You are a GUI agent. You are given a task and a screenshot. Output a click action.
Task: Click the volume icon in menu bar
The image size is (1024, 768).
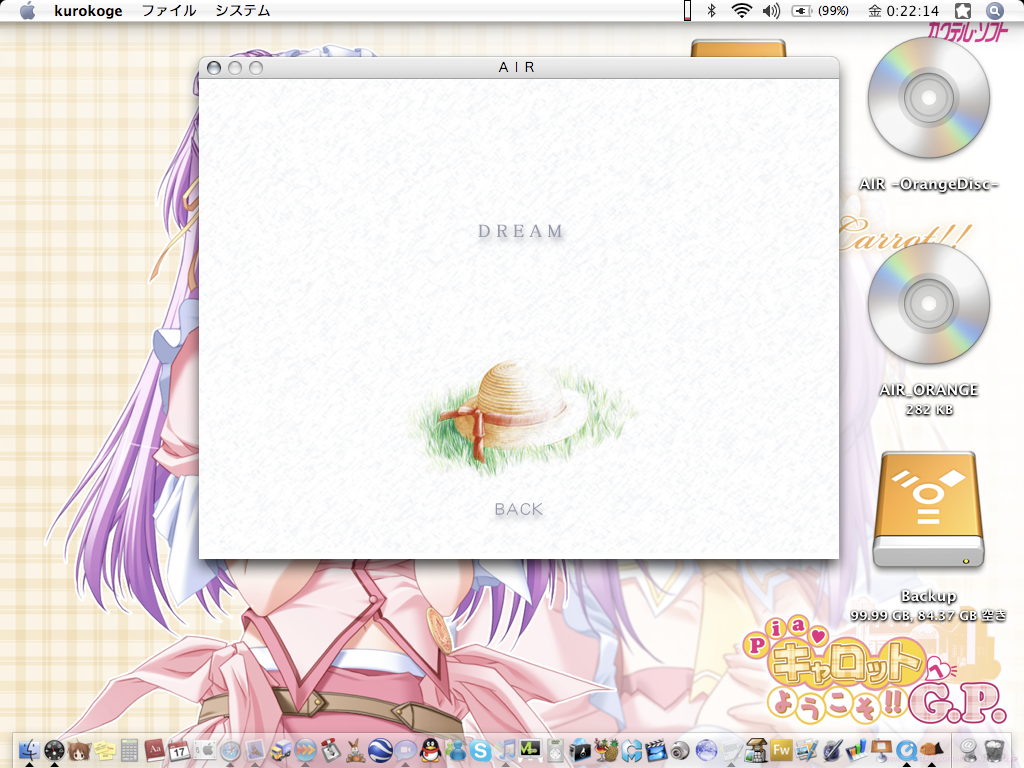(x=771, y=10)
